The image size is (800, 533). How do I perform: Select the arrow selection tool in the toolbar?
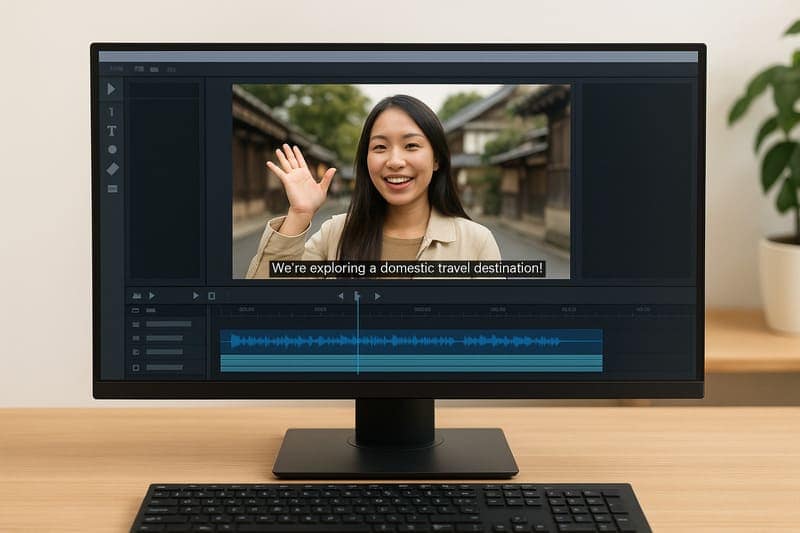coord(111,89)
